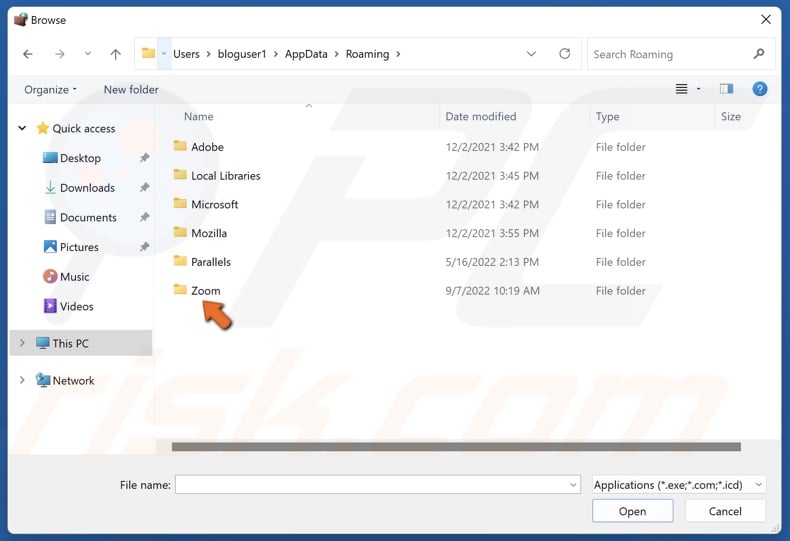The width and height of the screenshot is (790, 541).
Task: Click the pin icon next to Pictures
Action: (x=145, y=247)
